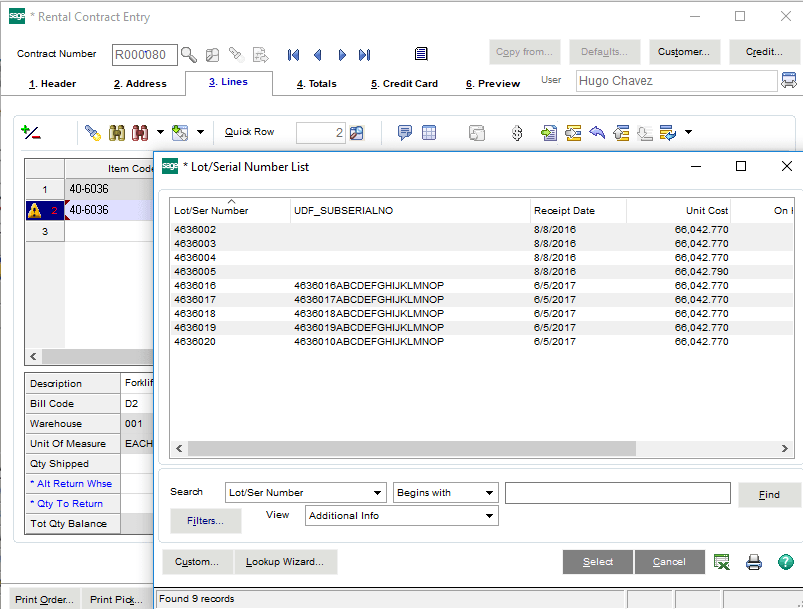Viewport: 803px width, 609px height.
Task: Click the Credit... button
Action: pyautogui.click(x=764, y=52)
